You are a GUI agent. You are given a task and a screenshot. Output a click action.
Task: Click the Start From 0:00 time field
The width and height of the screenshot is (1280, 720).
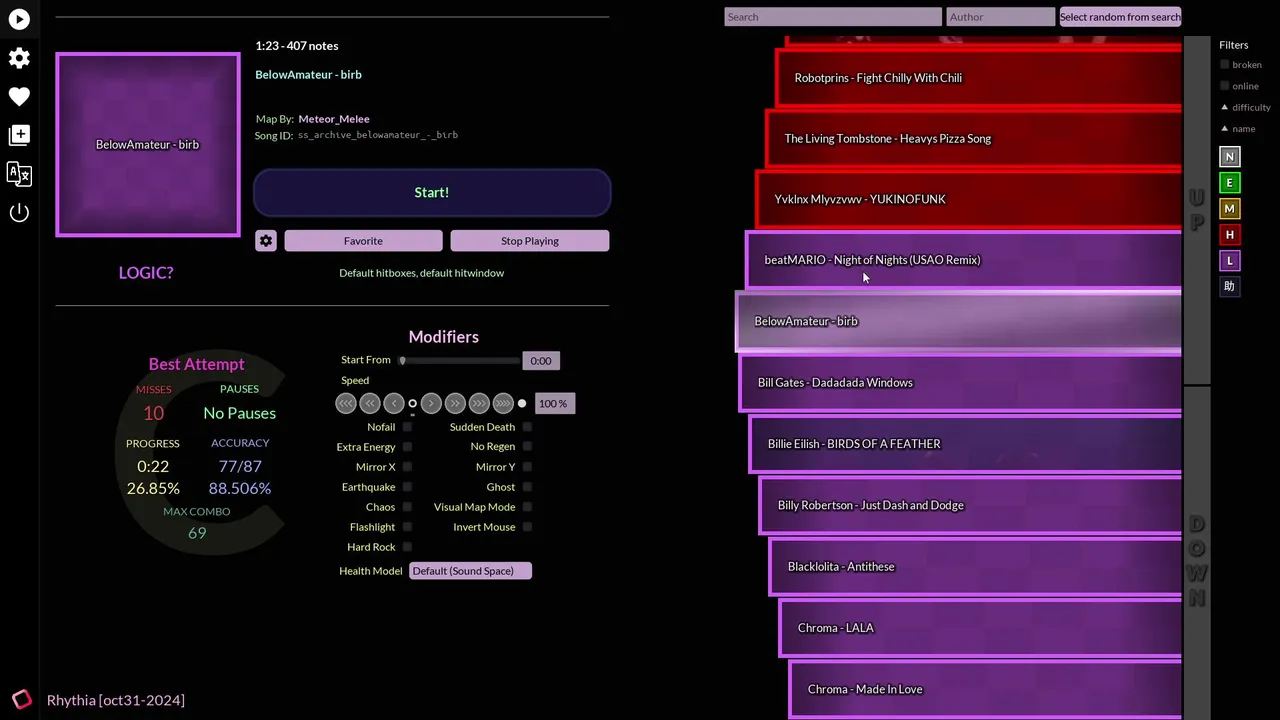point(541,361)
